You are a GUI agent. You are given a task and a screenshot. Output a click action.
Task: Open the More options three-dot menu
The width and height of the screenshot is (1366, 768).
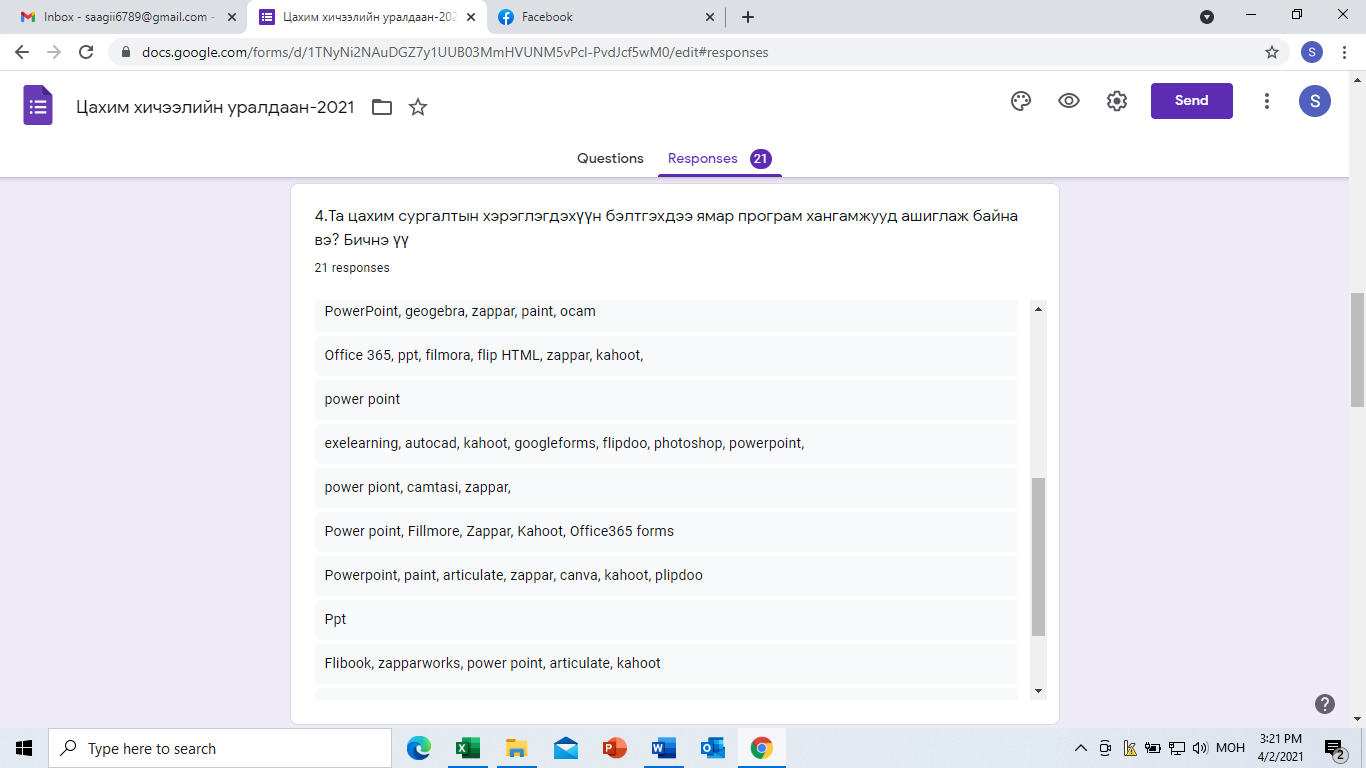1267,101
